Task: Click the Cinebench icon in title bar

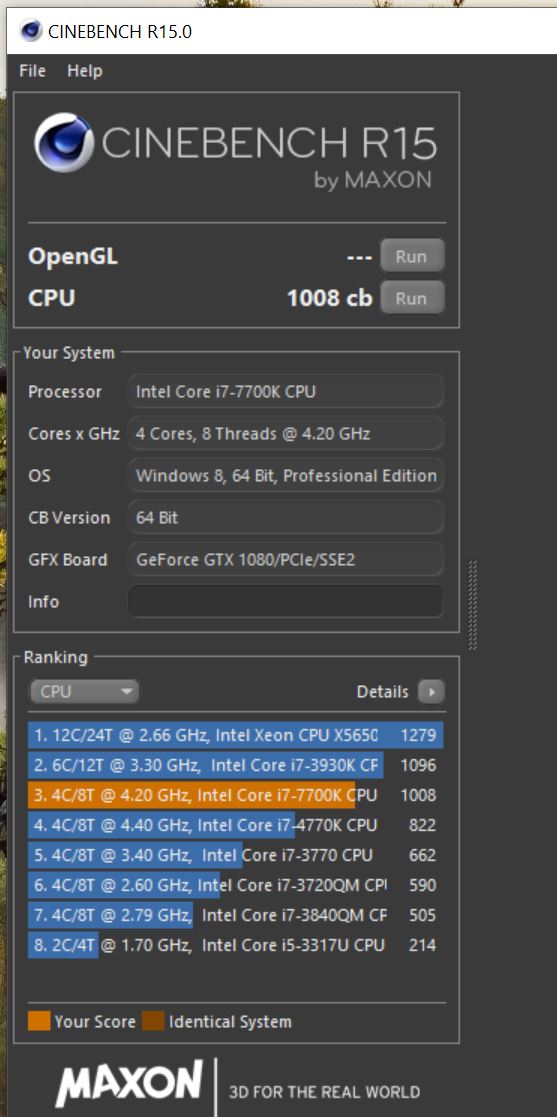Action: [x=31, y=31]
